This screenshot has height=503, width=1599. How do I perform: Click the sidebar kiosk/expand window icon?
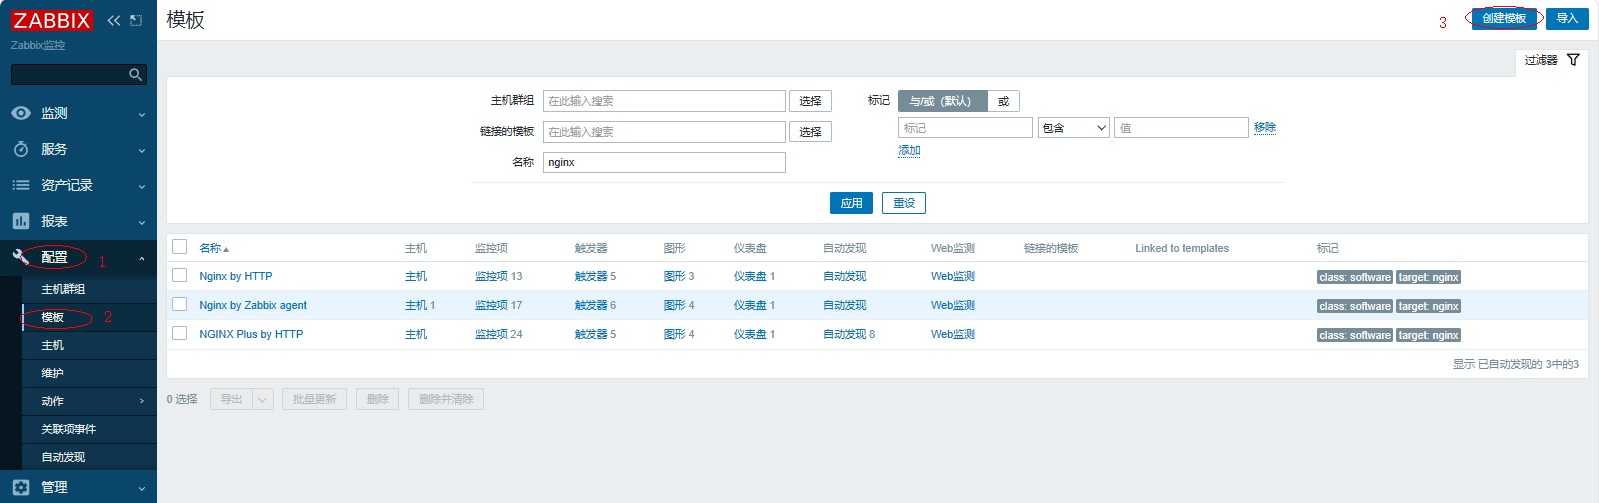point(136,20)
